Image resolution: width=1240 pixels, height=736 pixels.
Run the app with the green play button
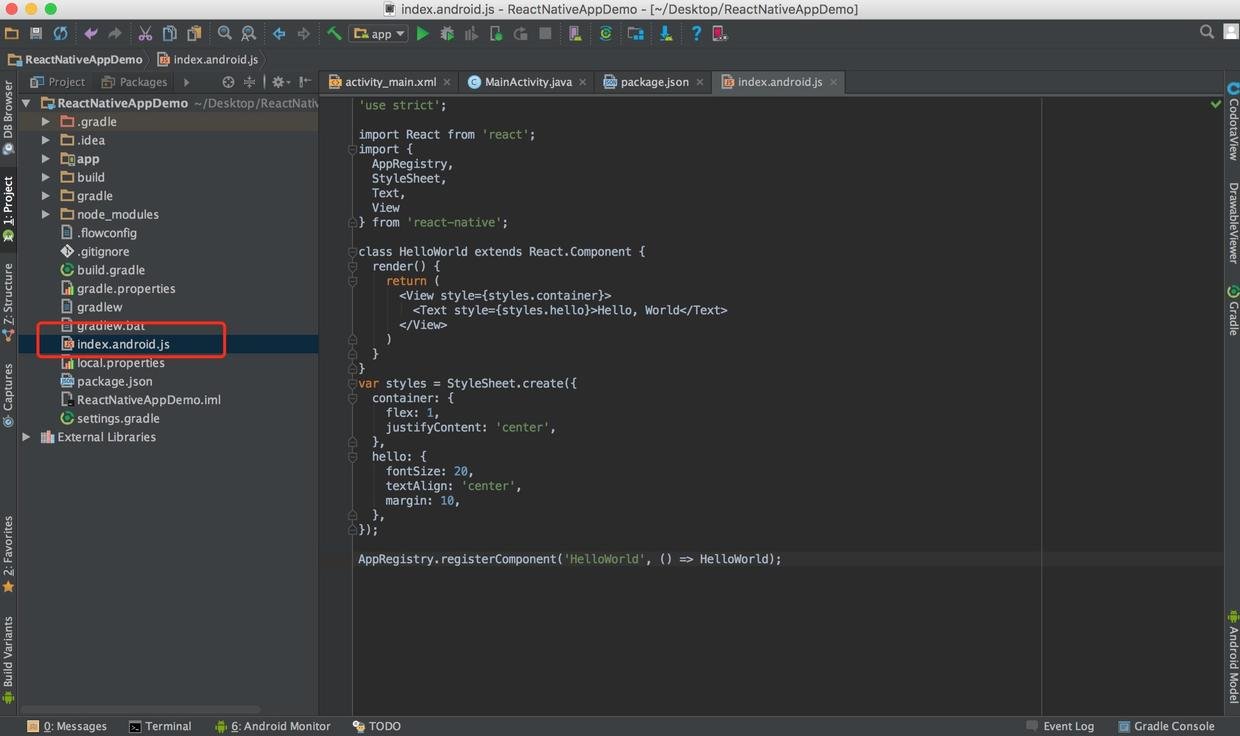tap(422, 33)
